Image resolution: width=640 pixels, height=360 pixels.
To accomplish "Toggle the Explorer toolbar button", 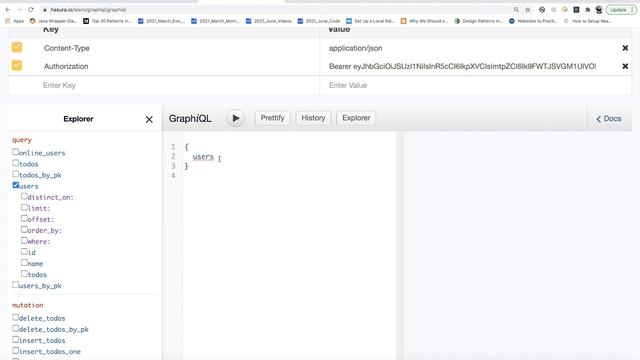I will [356, 118].
